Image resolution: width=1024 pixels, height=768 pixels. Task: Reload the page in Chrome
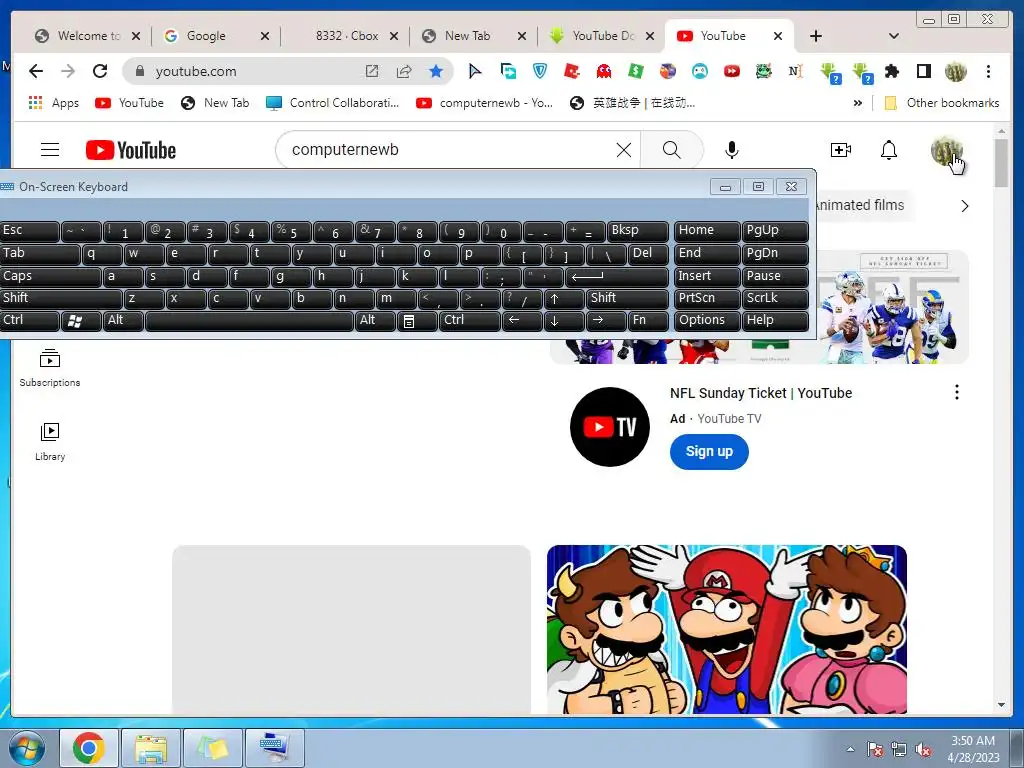[x=99, y=71]
